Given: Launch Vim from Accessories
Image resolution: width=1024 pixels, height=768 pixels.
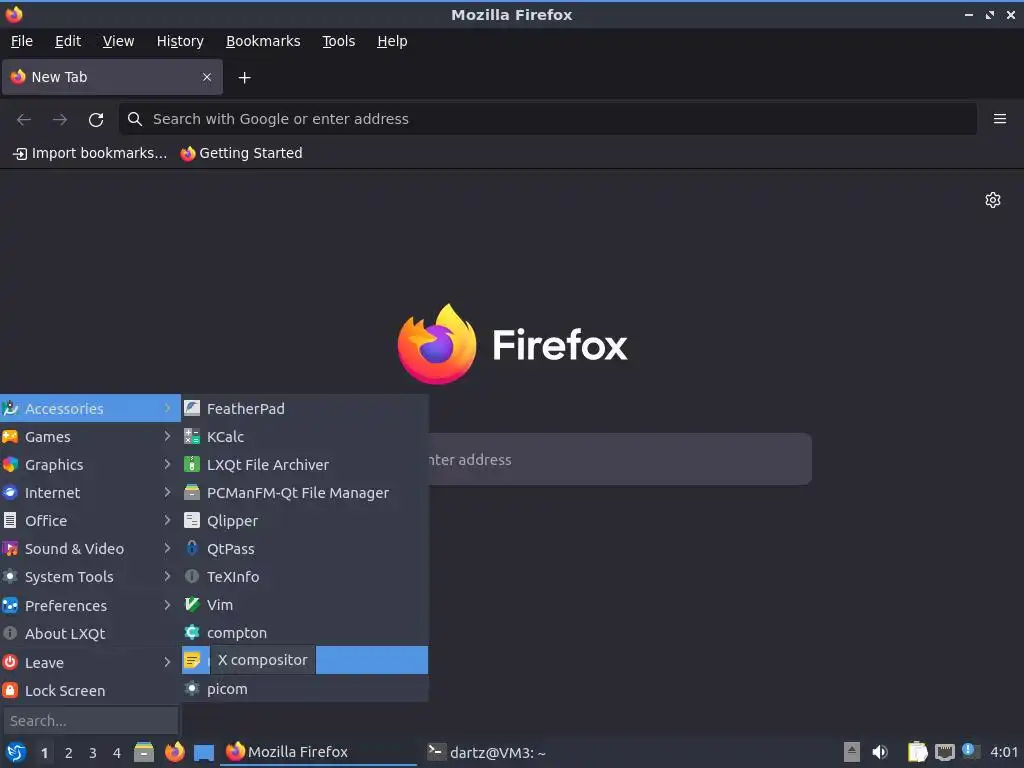Looking at the screenshot, I should [x=305, y=605].
